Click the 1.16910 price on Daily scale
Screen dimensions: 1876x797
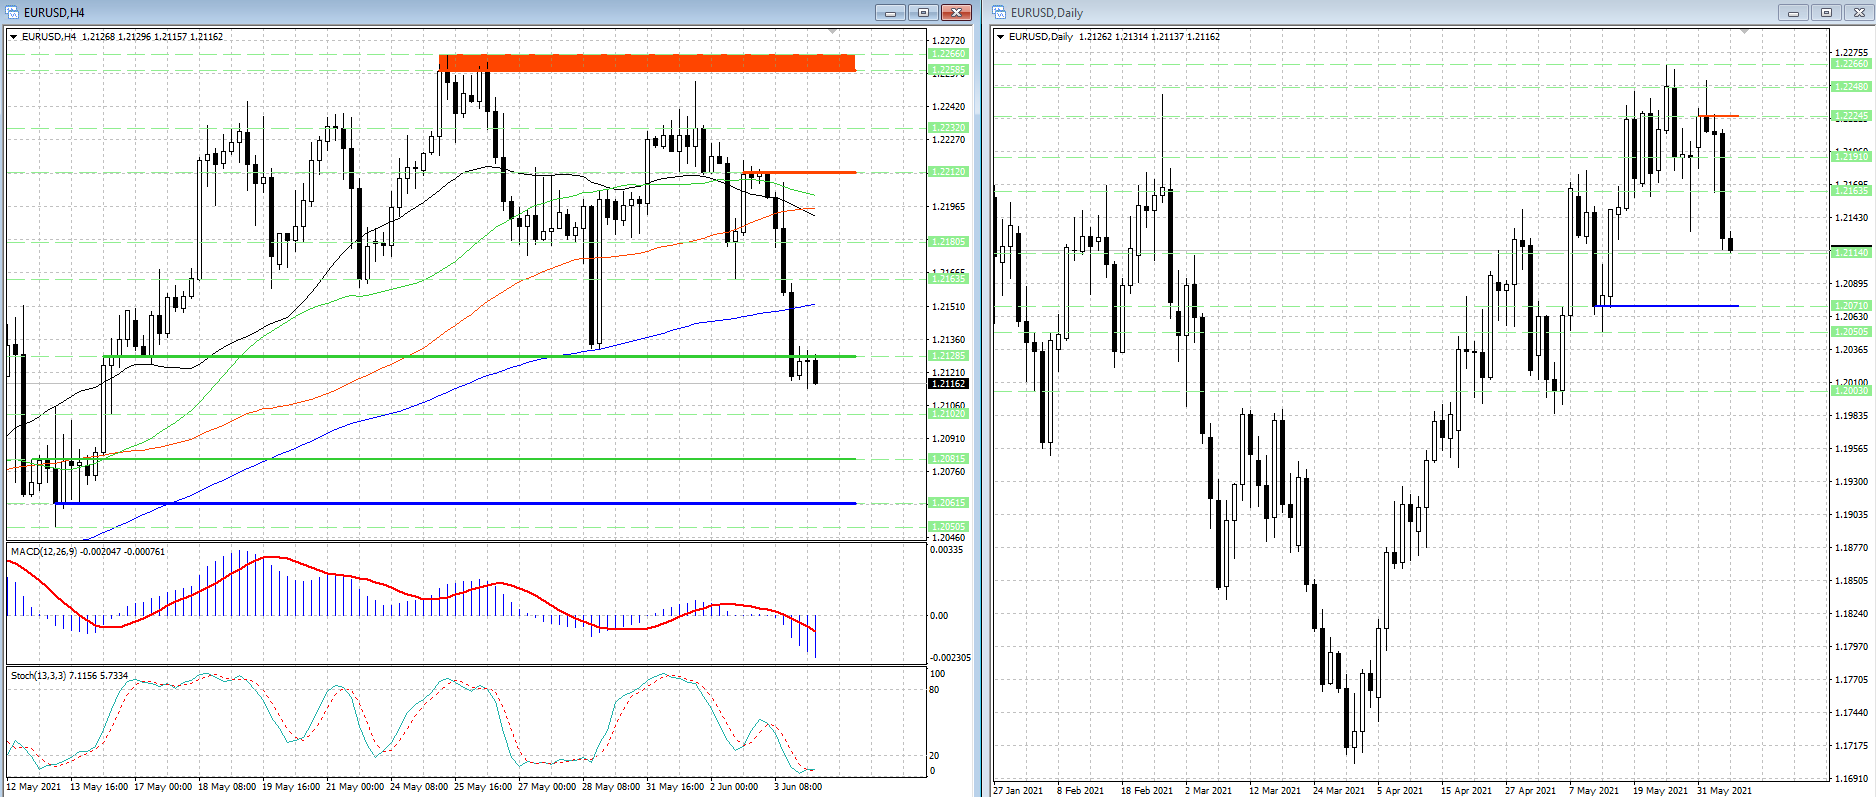(x=1851, y=779)
